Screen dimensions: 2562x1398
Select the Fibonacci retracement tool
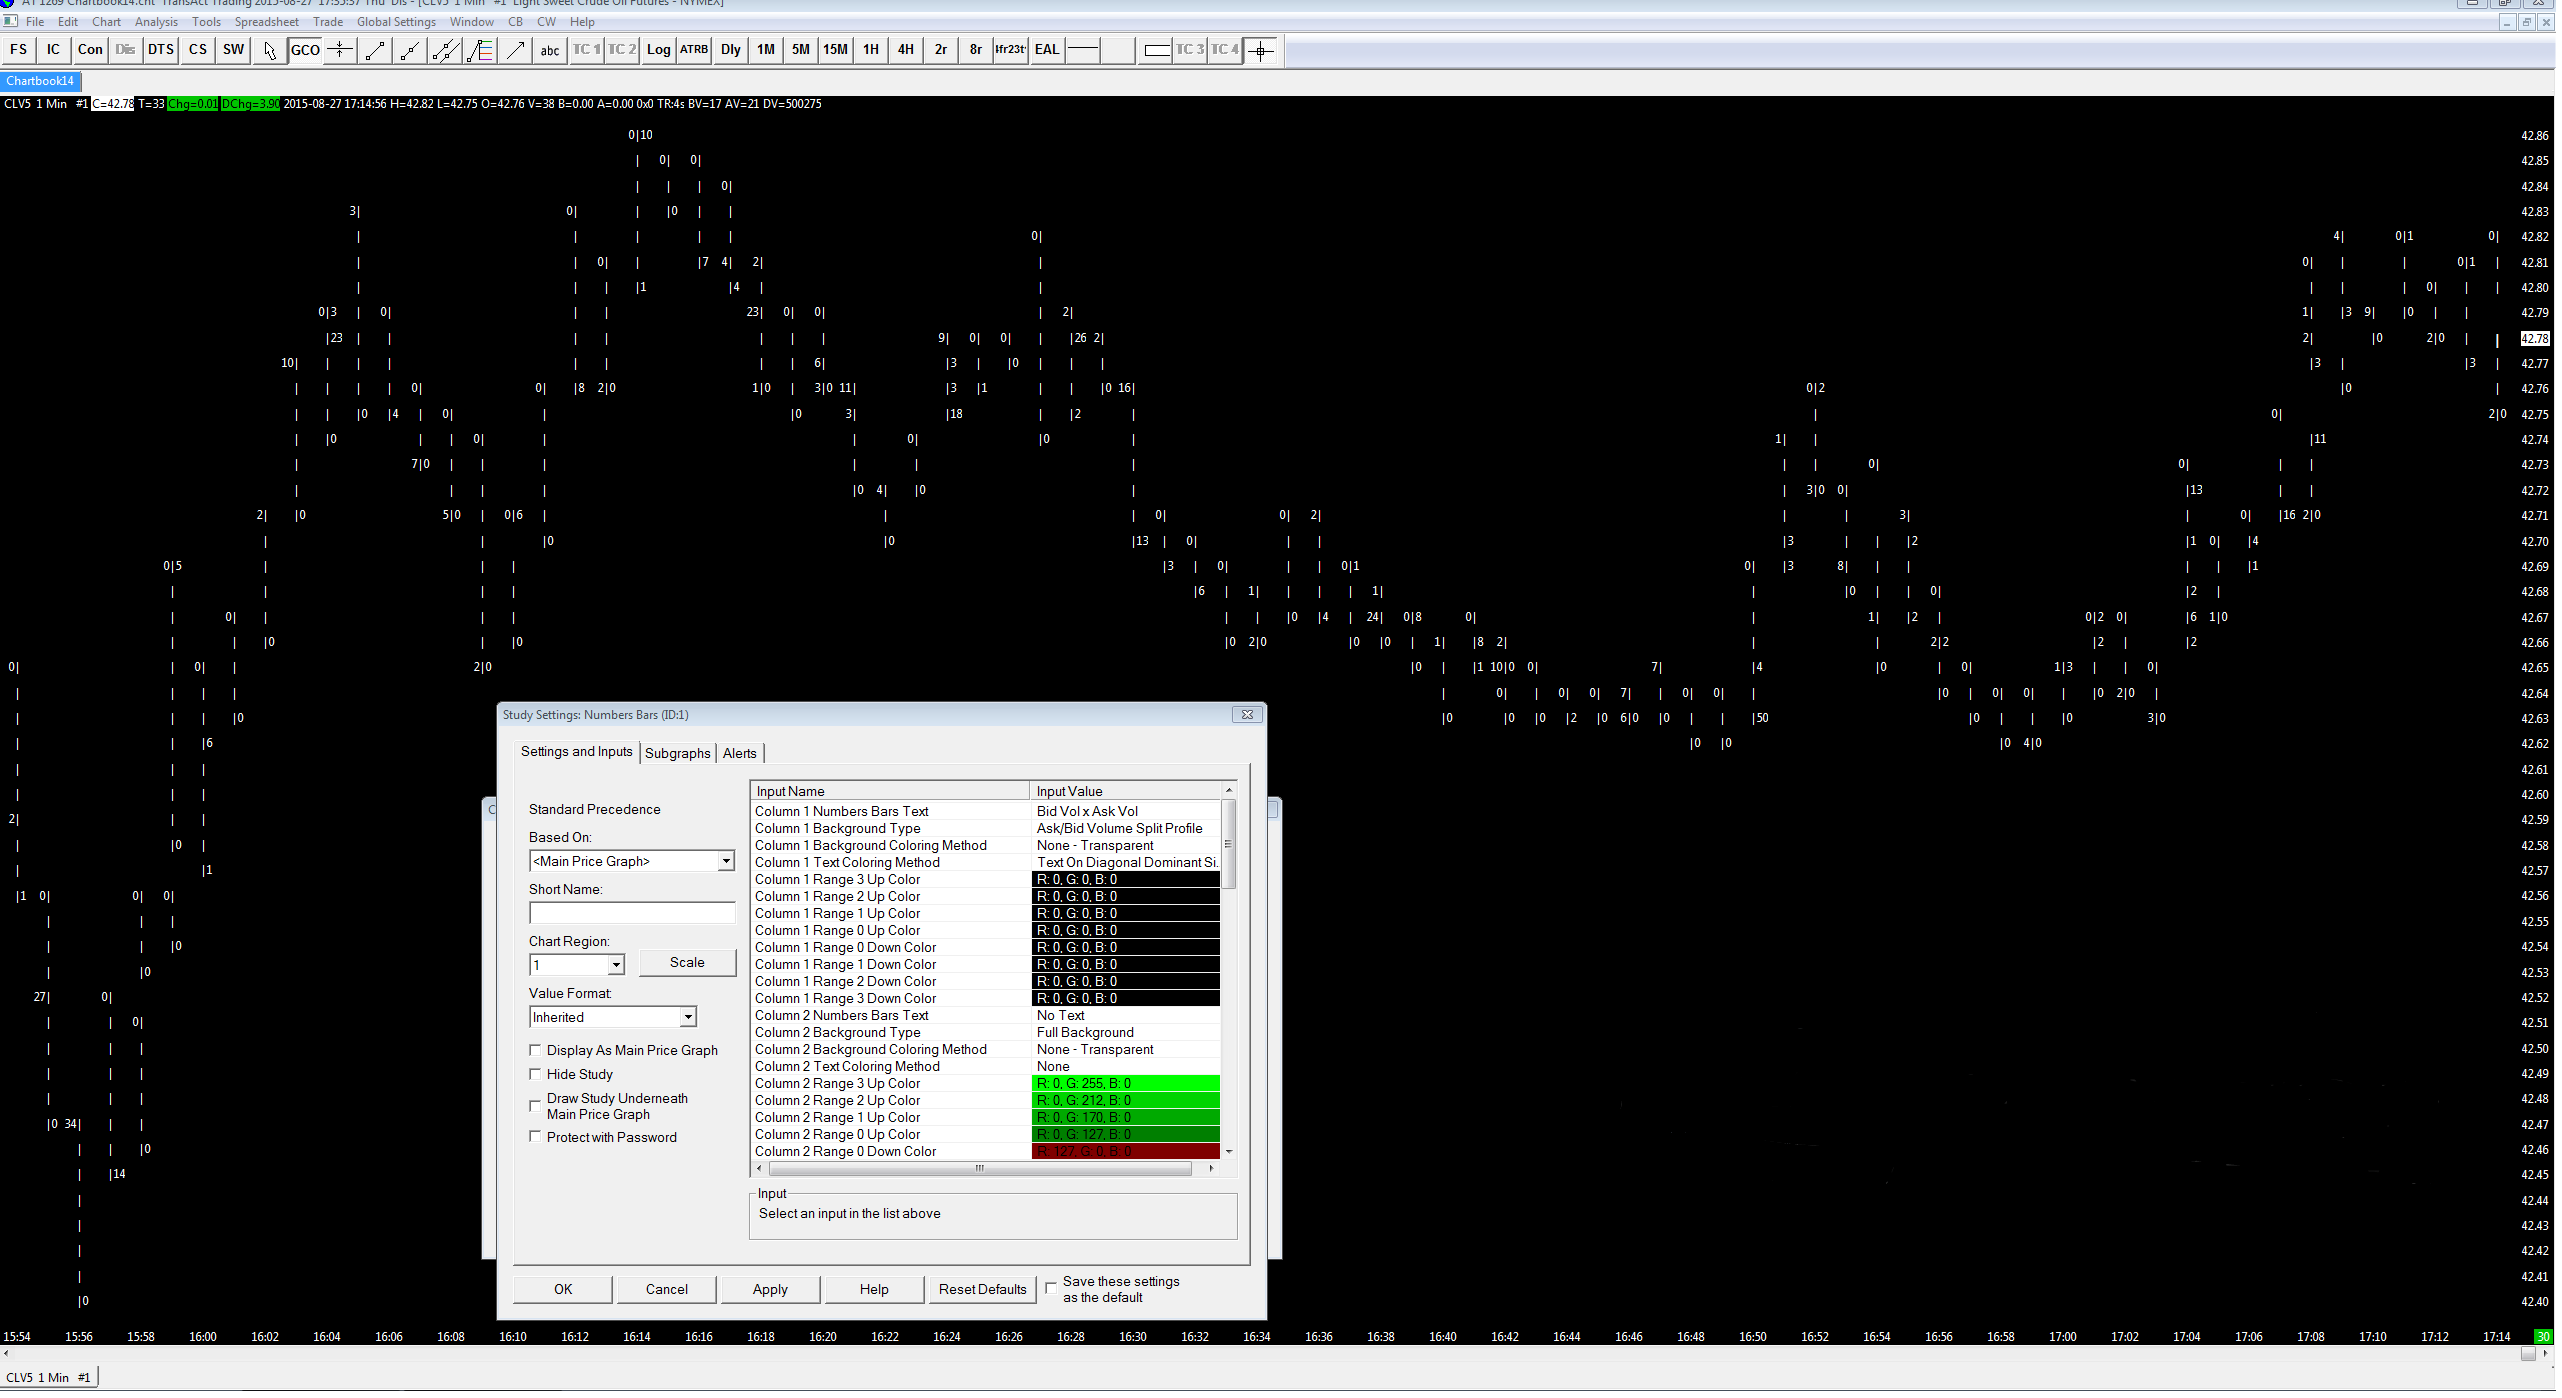click(481, 50)
